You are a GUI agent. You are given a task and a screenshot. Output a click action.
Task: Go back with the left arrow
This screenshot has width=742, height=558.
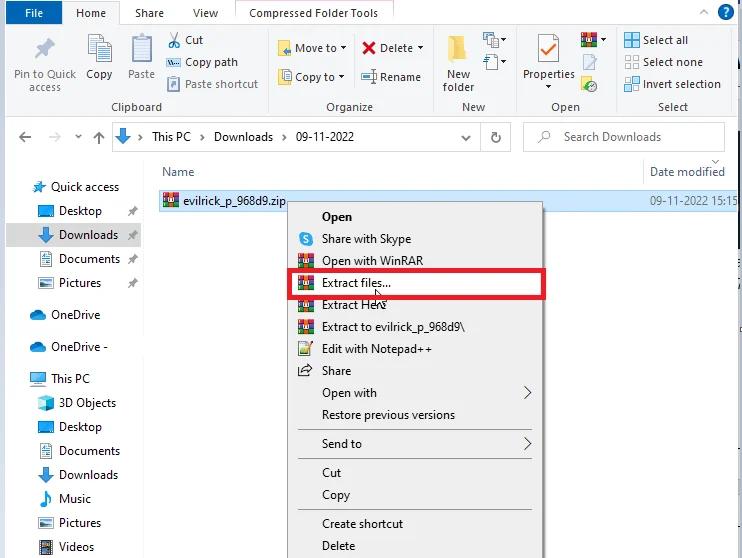click(25, 137)
